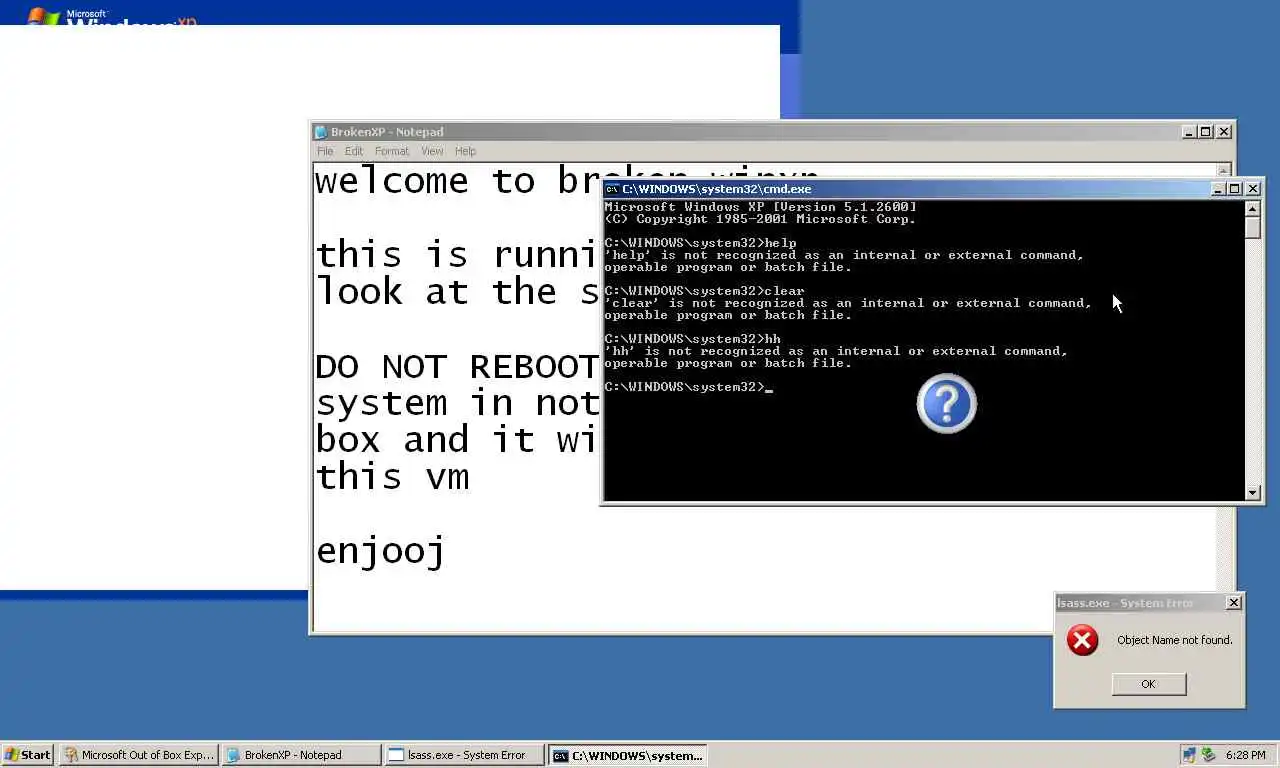
Task: Open the Windows Start menu
Action: coord(28,755)
